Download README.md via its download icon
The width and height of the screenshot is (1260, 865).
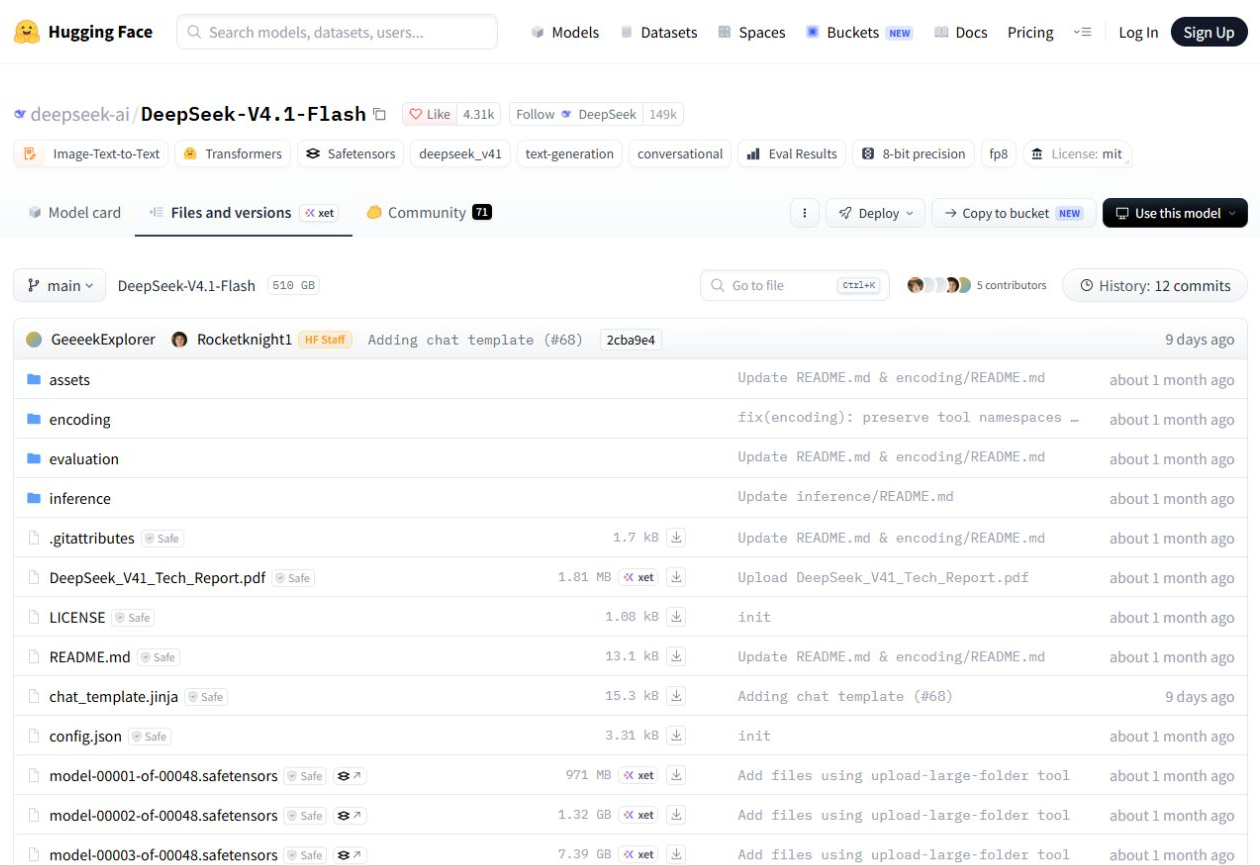pos(677,657)
